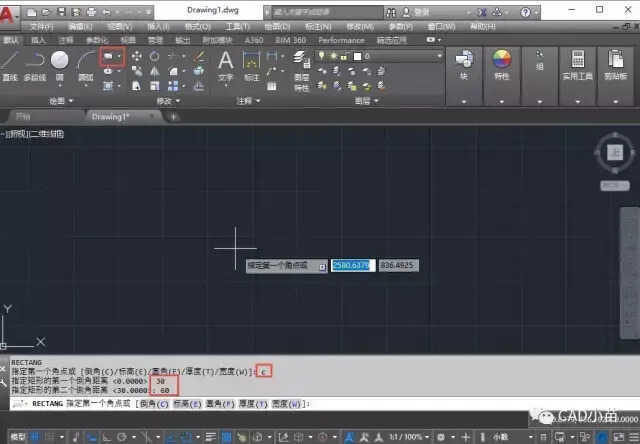Expand the 图层 (Layers) panel
Screen dimensions: 640x444
tap(367, 100)
